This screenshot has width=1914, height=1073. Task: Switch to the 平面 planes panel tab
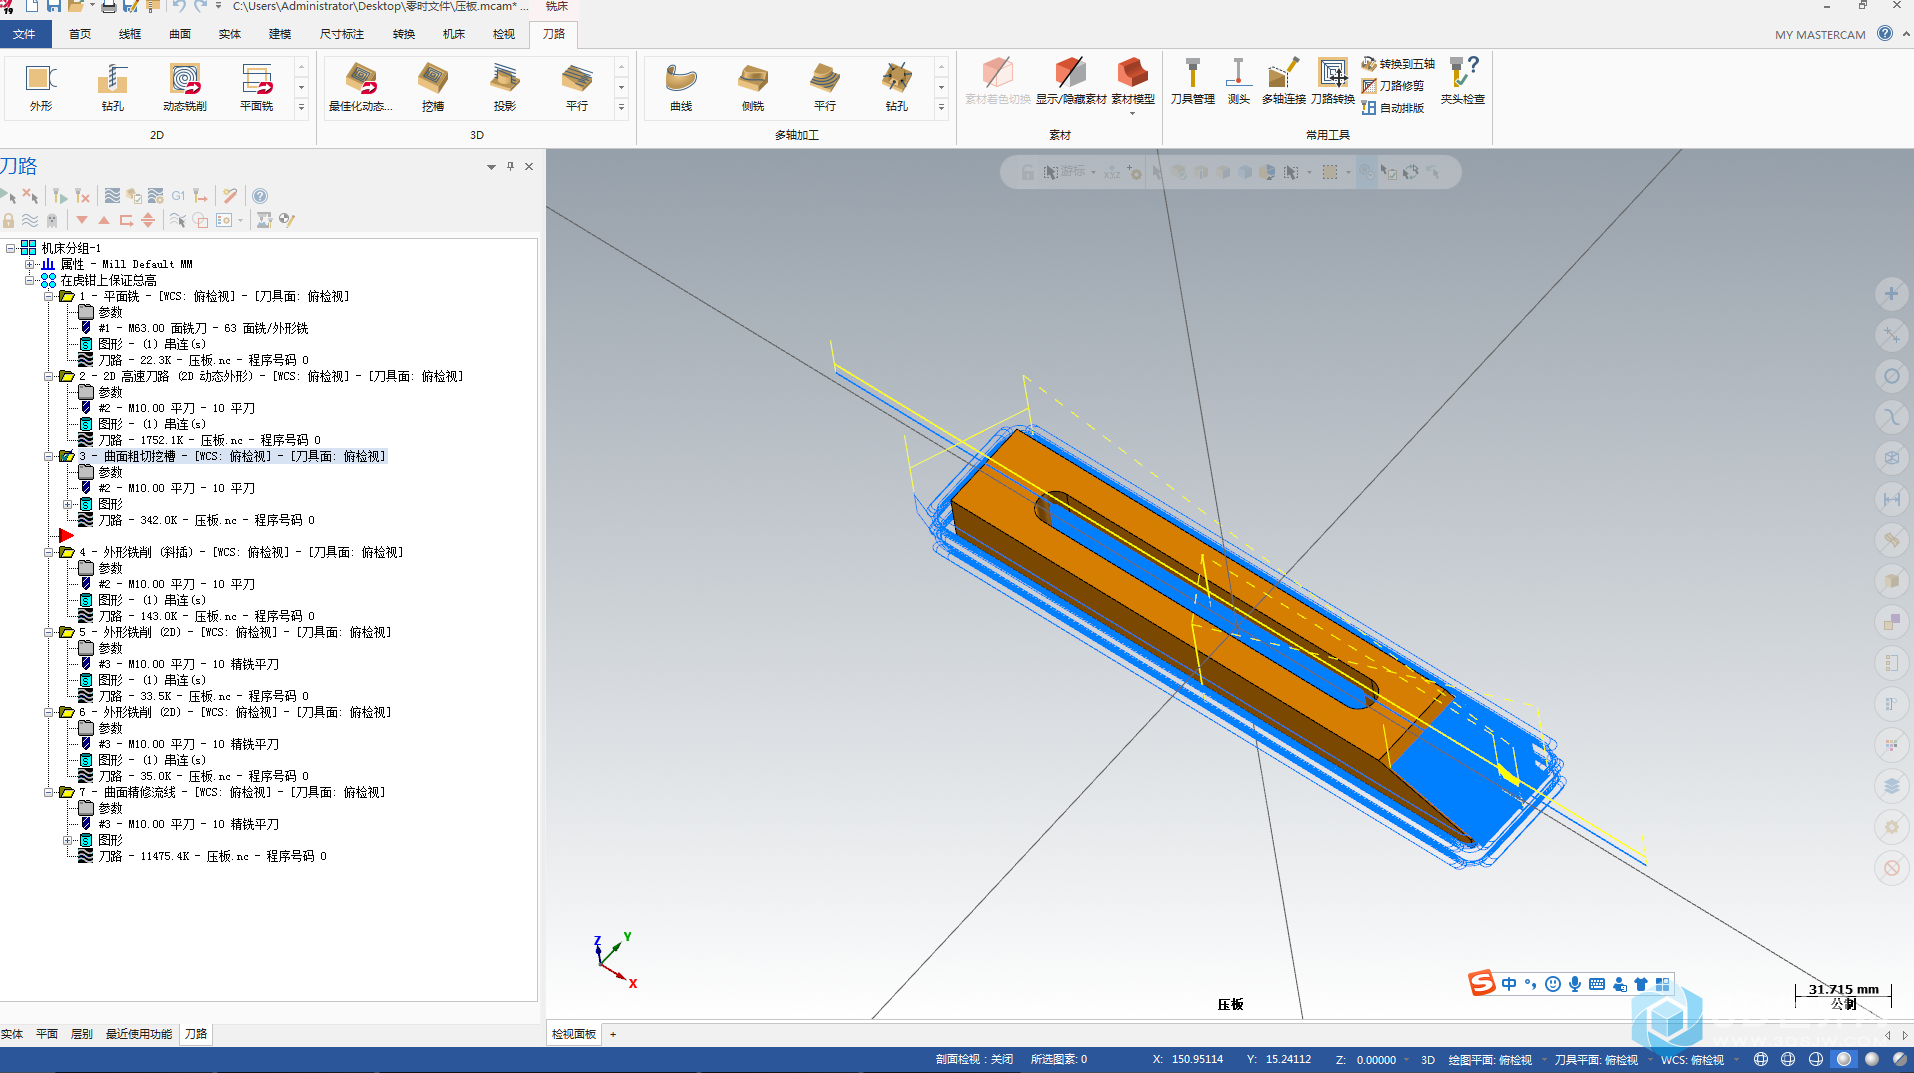coord(47,1034)
